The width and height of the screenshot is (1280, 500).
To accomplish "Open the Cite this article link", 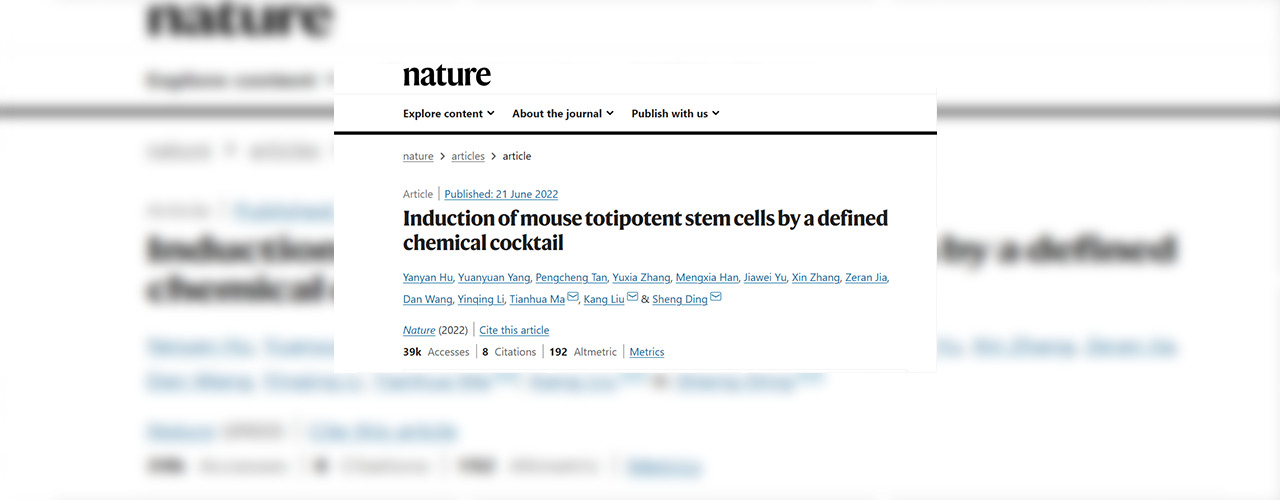I will (514, 331).
